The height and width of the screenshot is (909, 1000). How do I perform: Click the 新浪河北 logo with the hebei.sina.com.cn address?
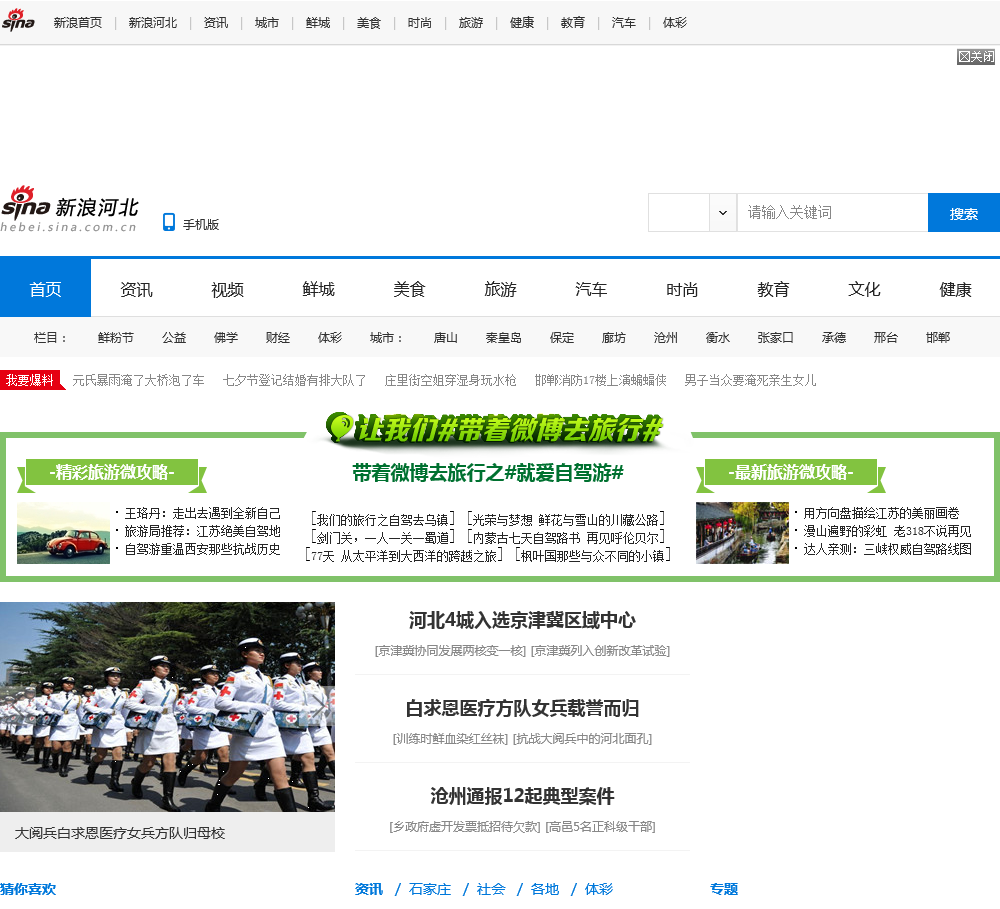tap(70, 209)
